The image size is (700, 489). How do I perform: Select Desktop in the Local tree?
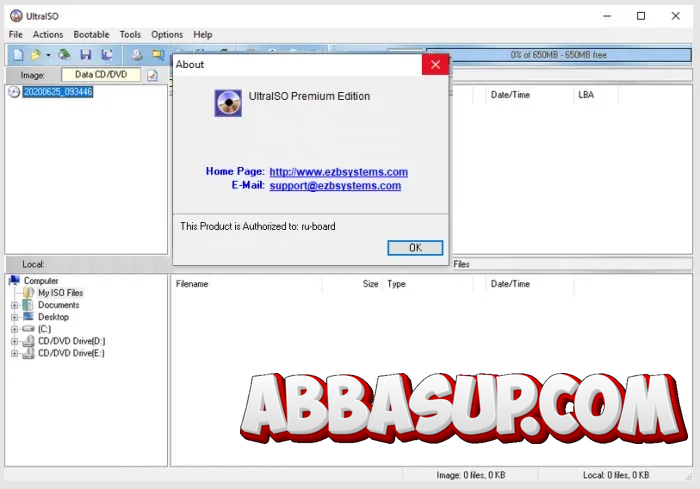pos(53,317)
